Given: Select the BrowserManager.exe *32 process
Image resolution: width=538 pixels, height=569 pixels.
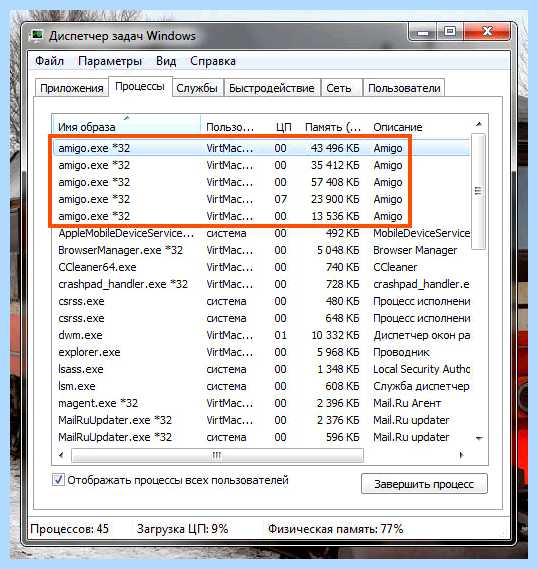Looking at the screenshot, I should pyautogui.click(x=262, y=250).
